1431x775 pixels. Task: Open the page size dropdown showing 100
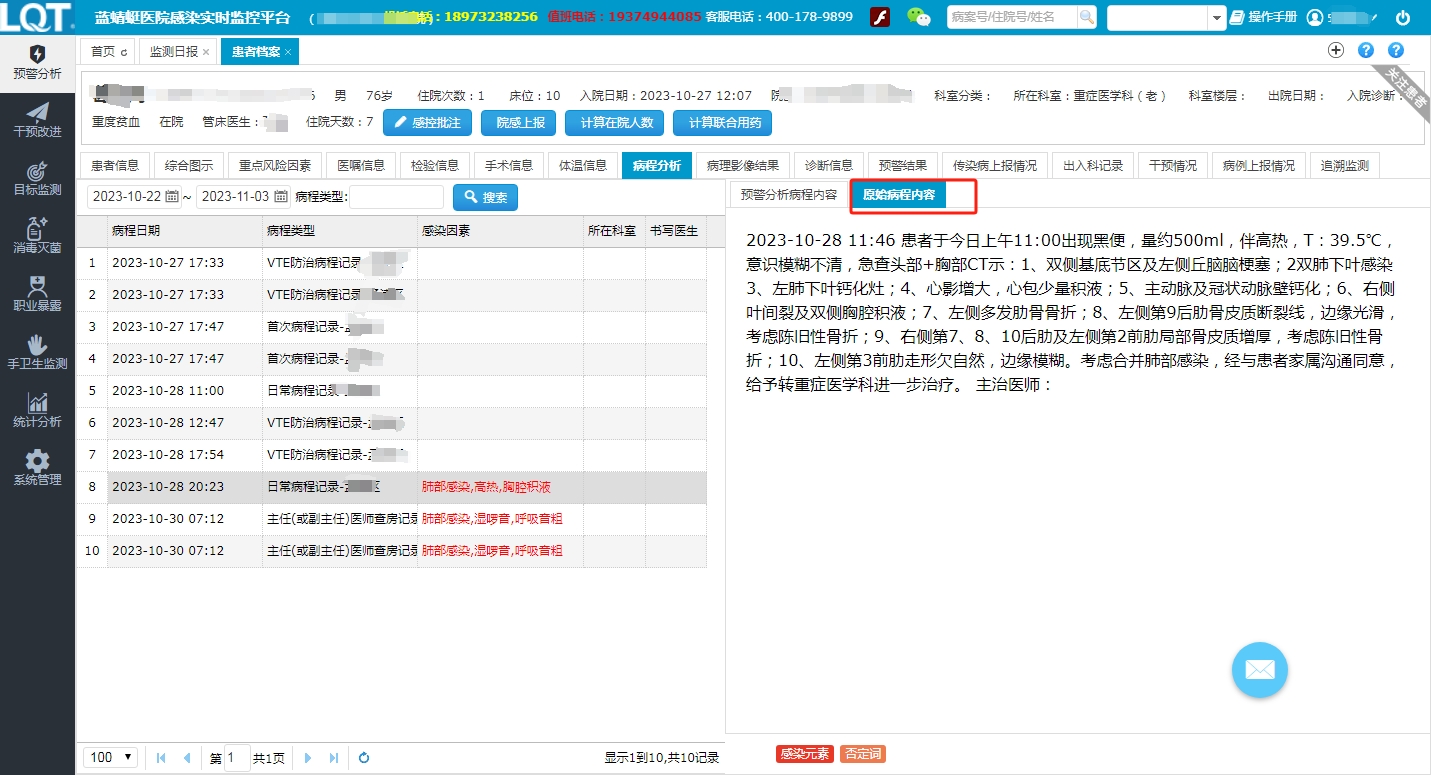point(110,758)
